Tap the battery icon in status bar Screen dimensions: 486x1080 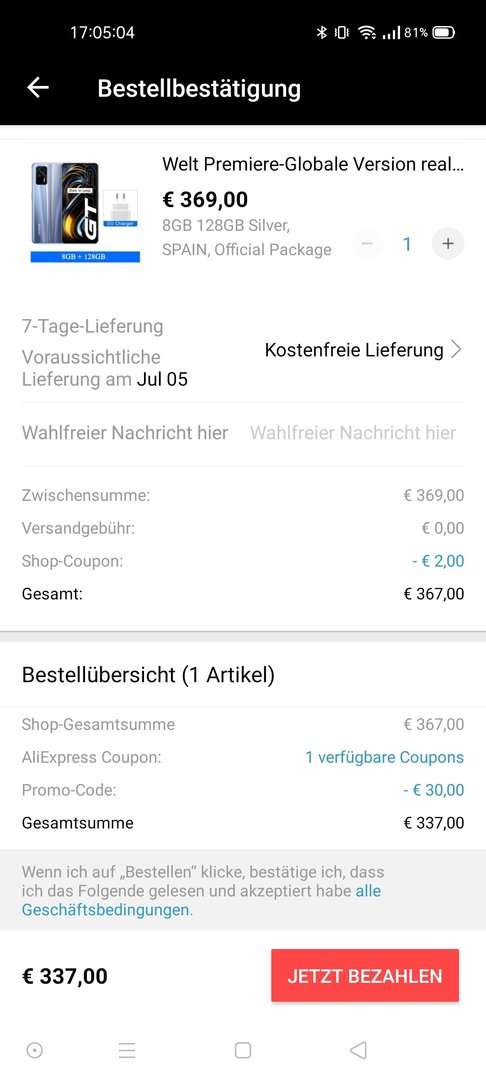tap(444, 32)
